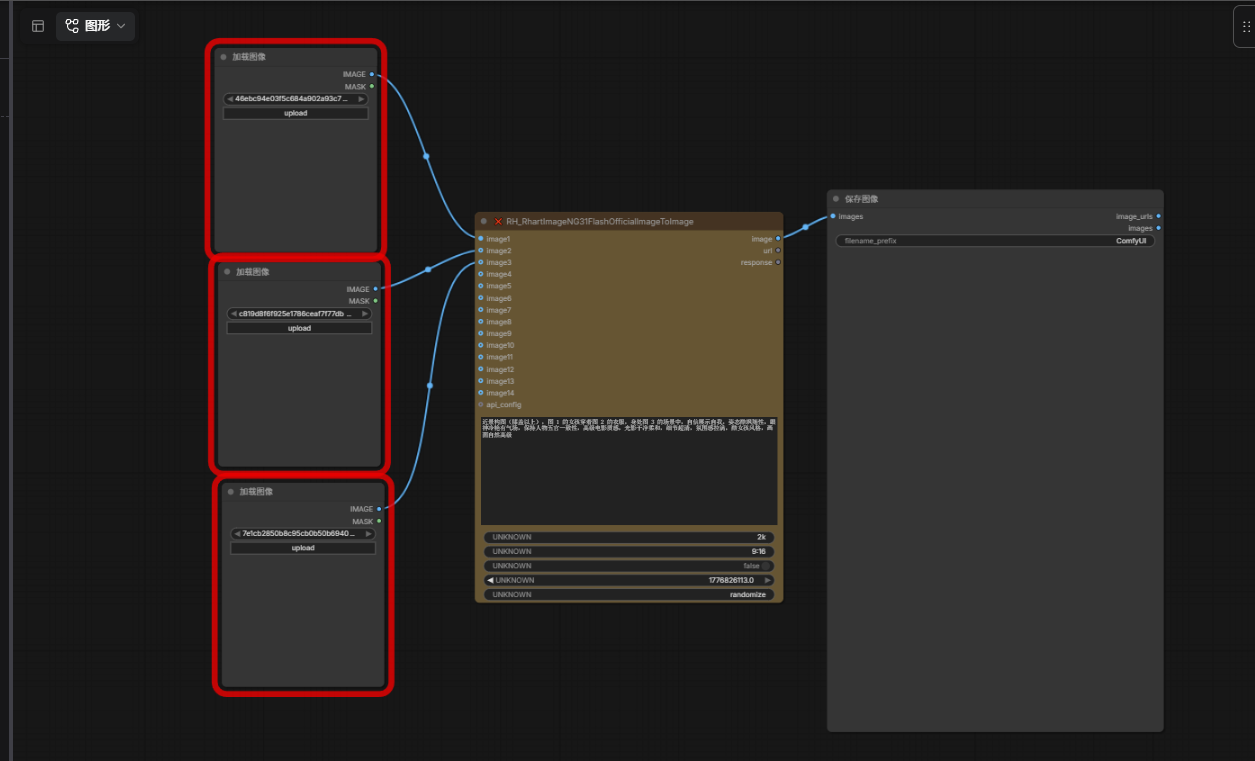1255x761 pixels.
Task: Select next image after c819d8f6 with right arrow
Action: coord(365,314)
